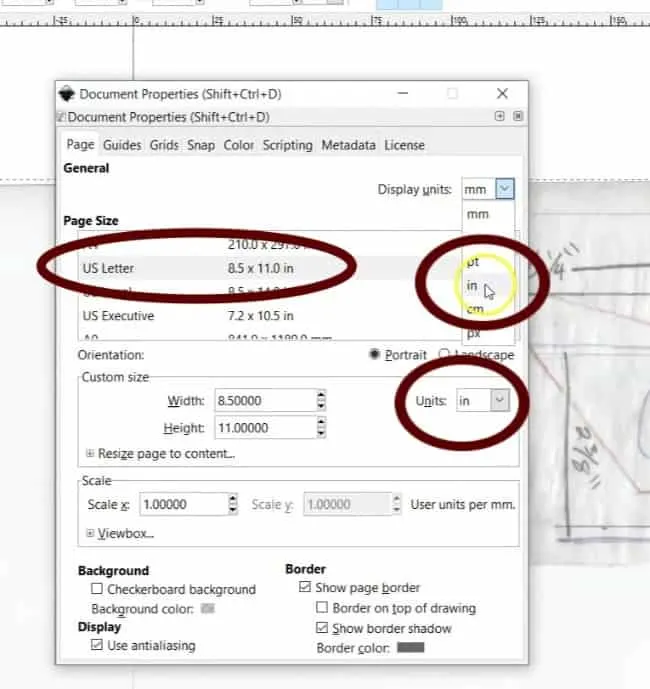This screenshot has width=650, height=689.
Task: Close the docked Document Properties panel
Action: coord(518,116)
